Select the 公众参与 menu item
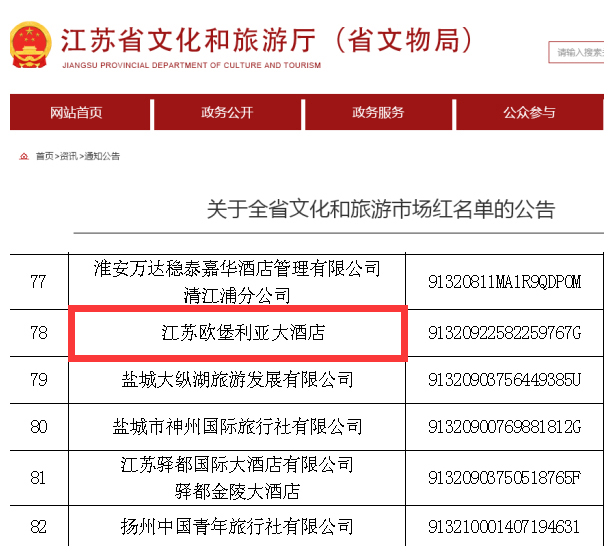 (x=529, y=113)
